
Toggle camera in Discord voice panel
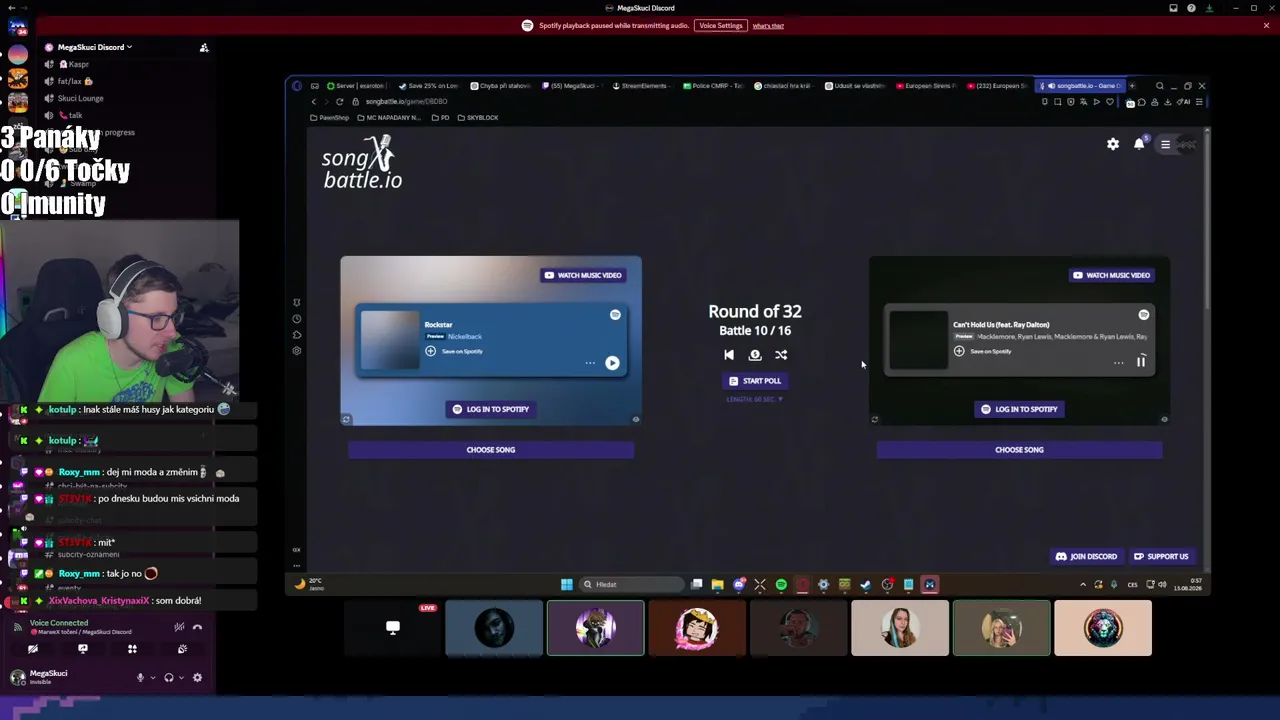(33, 649)
